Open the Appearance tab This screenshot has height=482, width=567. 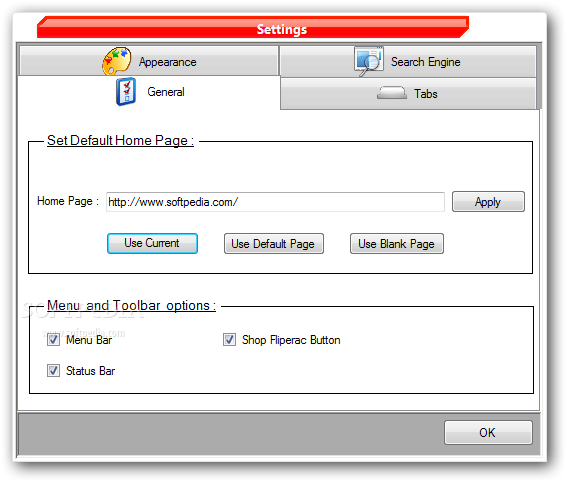coord(149,61)
